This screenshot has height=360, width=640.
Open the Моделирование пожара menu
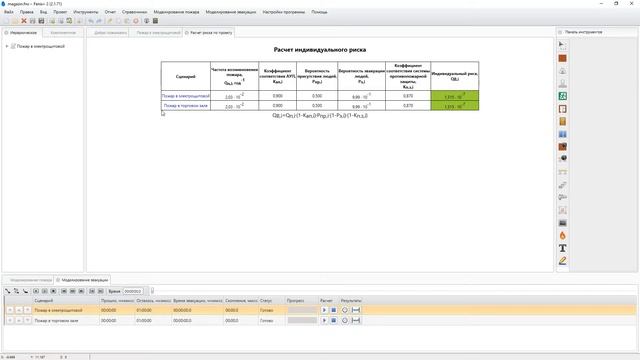coord(176,12)
